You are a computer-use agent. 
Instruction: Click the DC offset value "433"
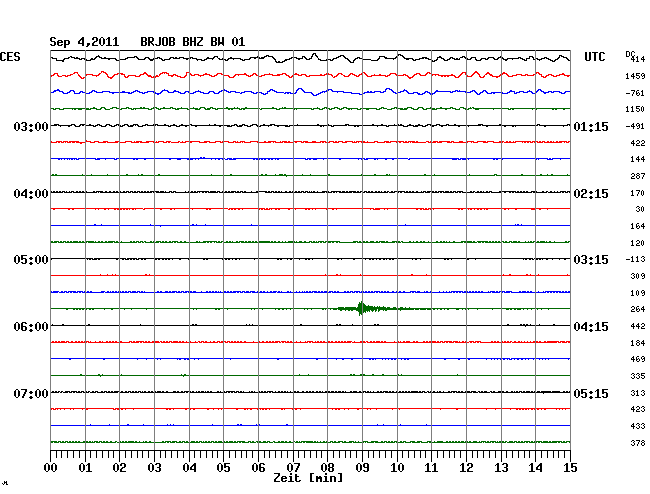638,426
